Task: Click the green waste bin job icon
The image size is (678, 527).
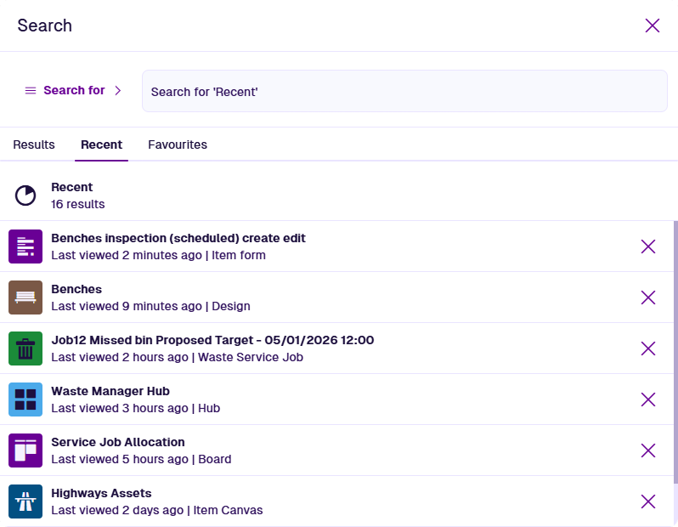Action: (26, 348)
